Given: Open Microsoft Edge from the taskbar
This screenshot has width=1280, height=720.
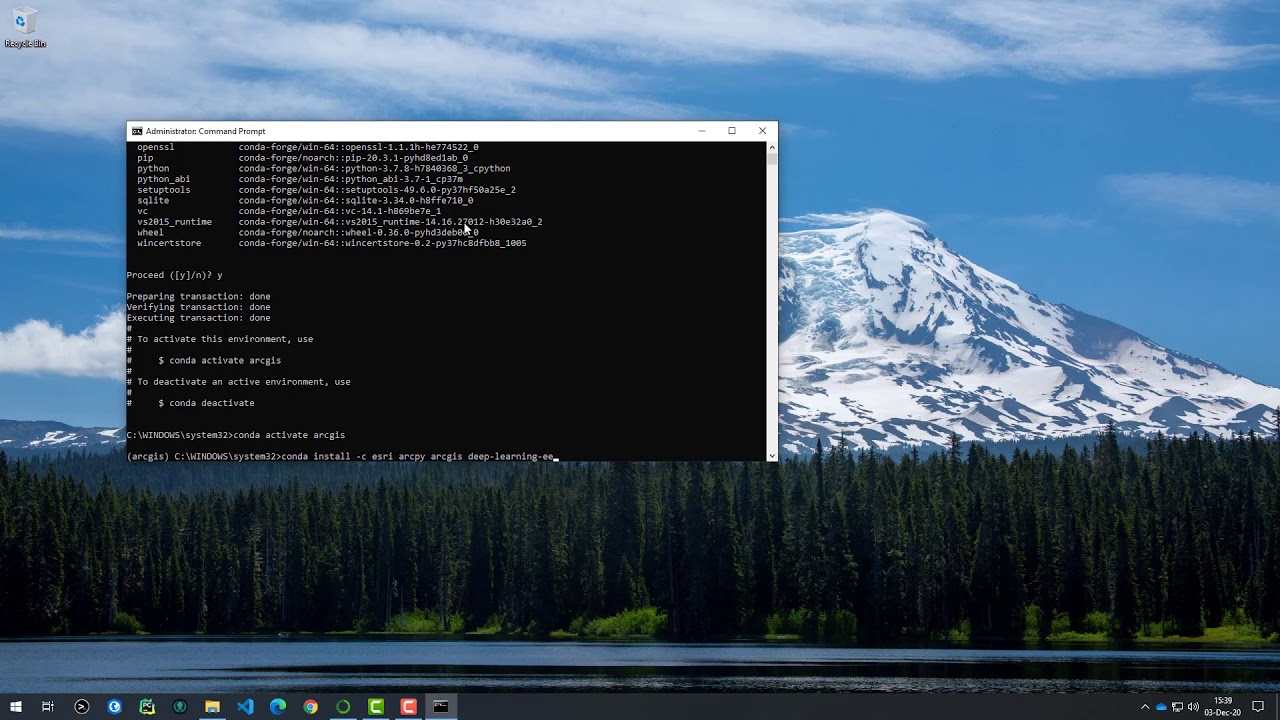Looking at the screenshot, I should pos(278,707).
